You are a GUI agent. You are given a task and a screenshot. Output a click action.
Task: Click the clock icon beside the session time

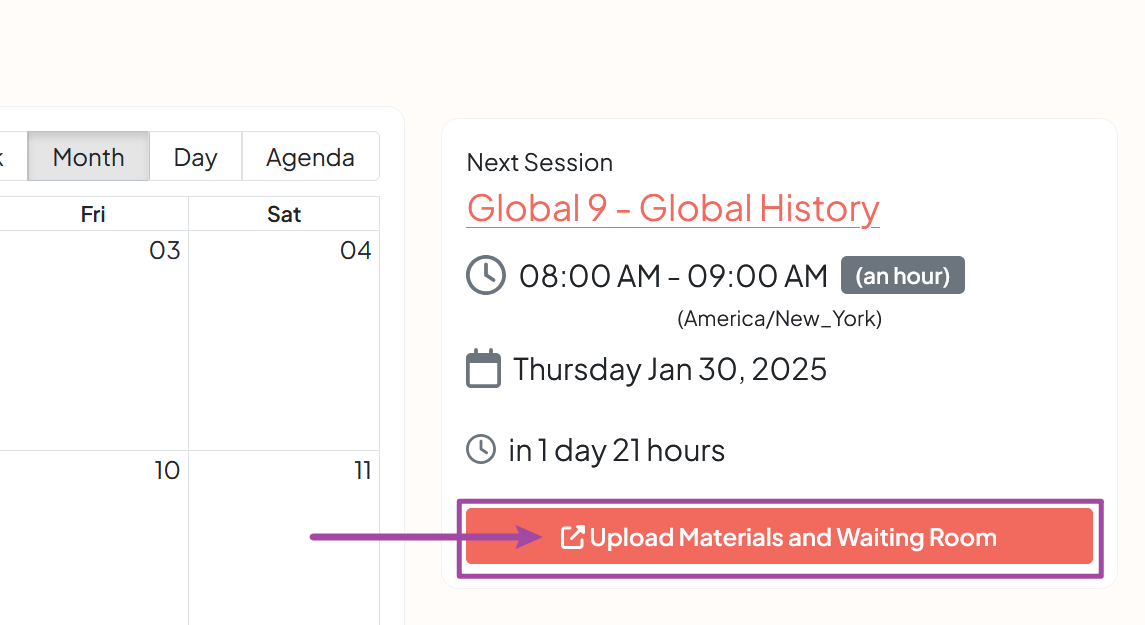coord(486,275)
